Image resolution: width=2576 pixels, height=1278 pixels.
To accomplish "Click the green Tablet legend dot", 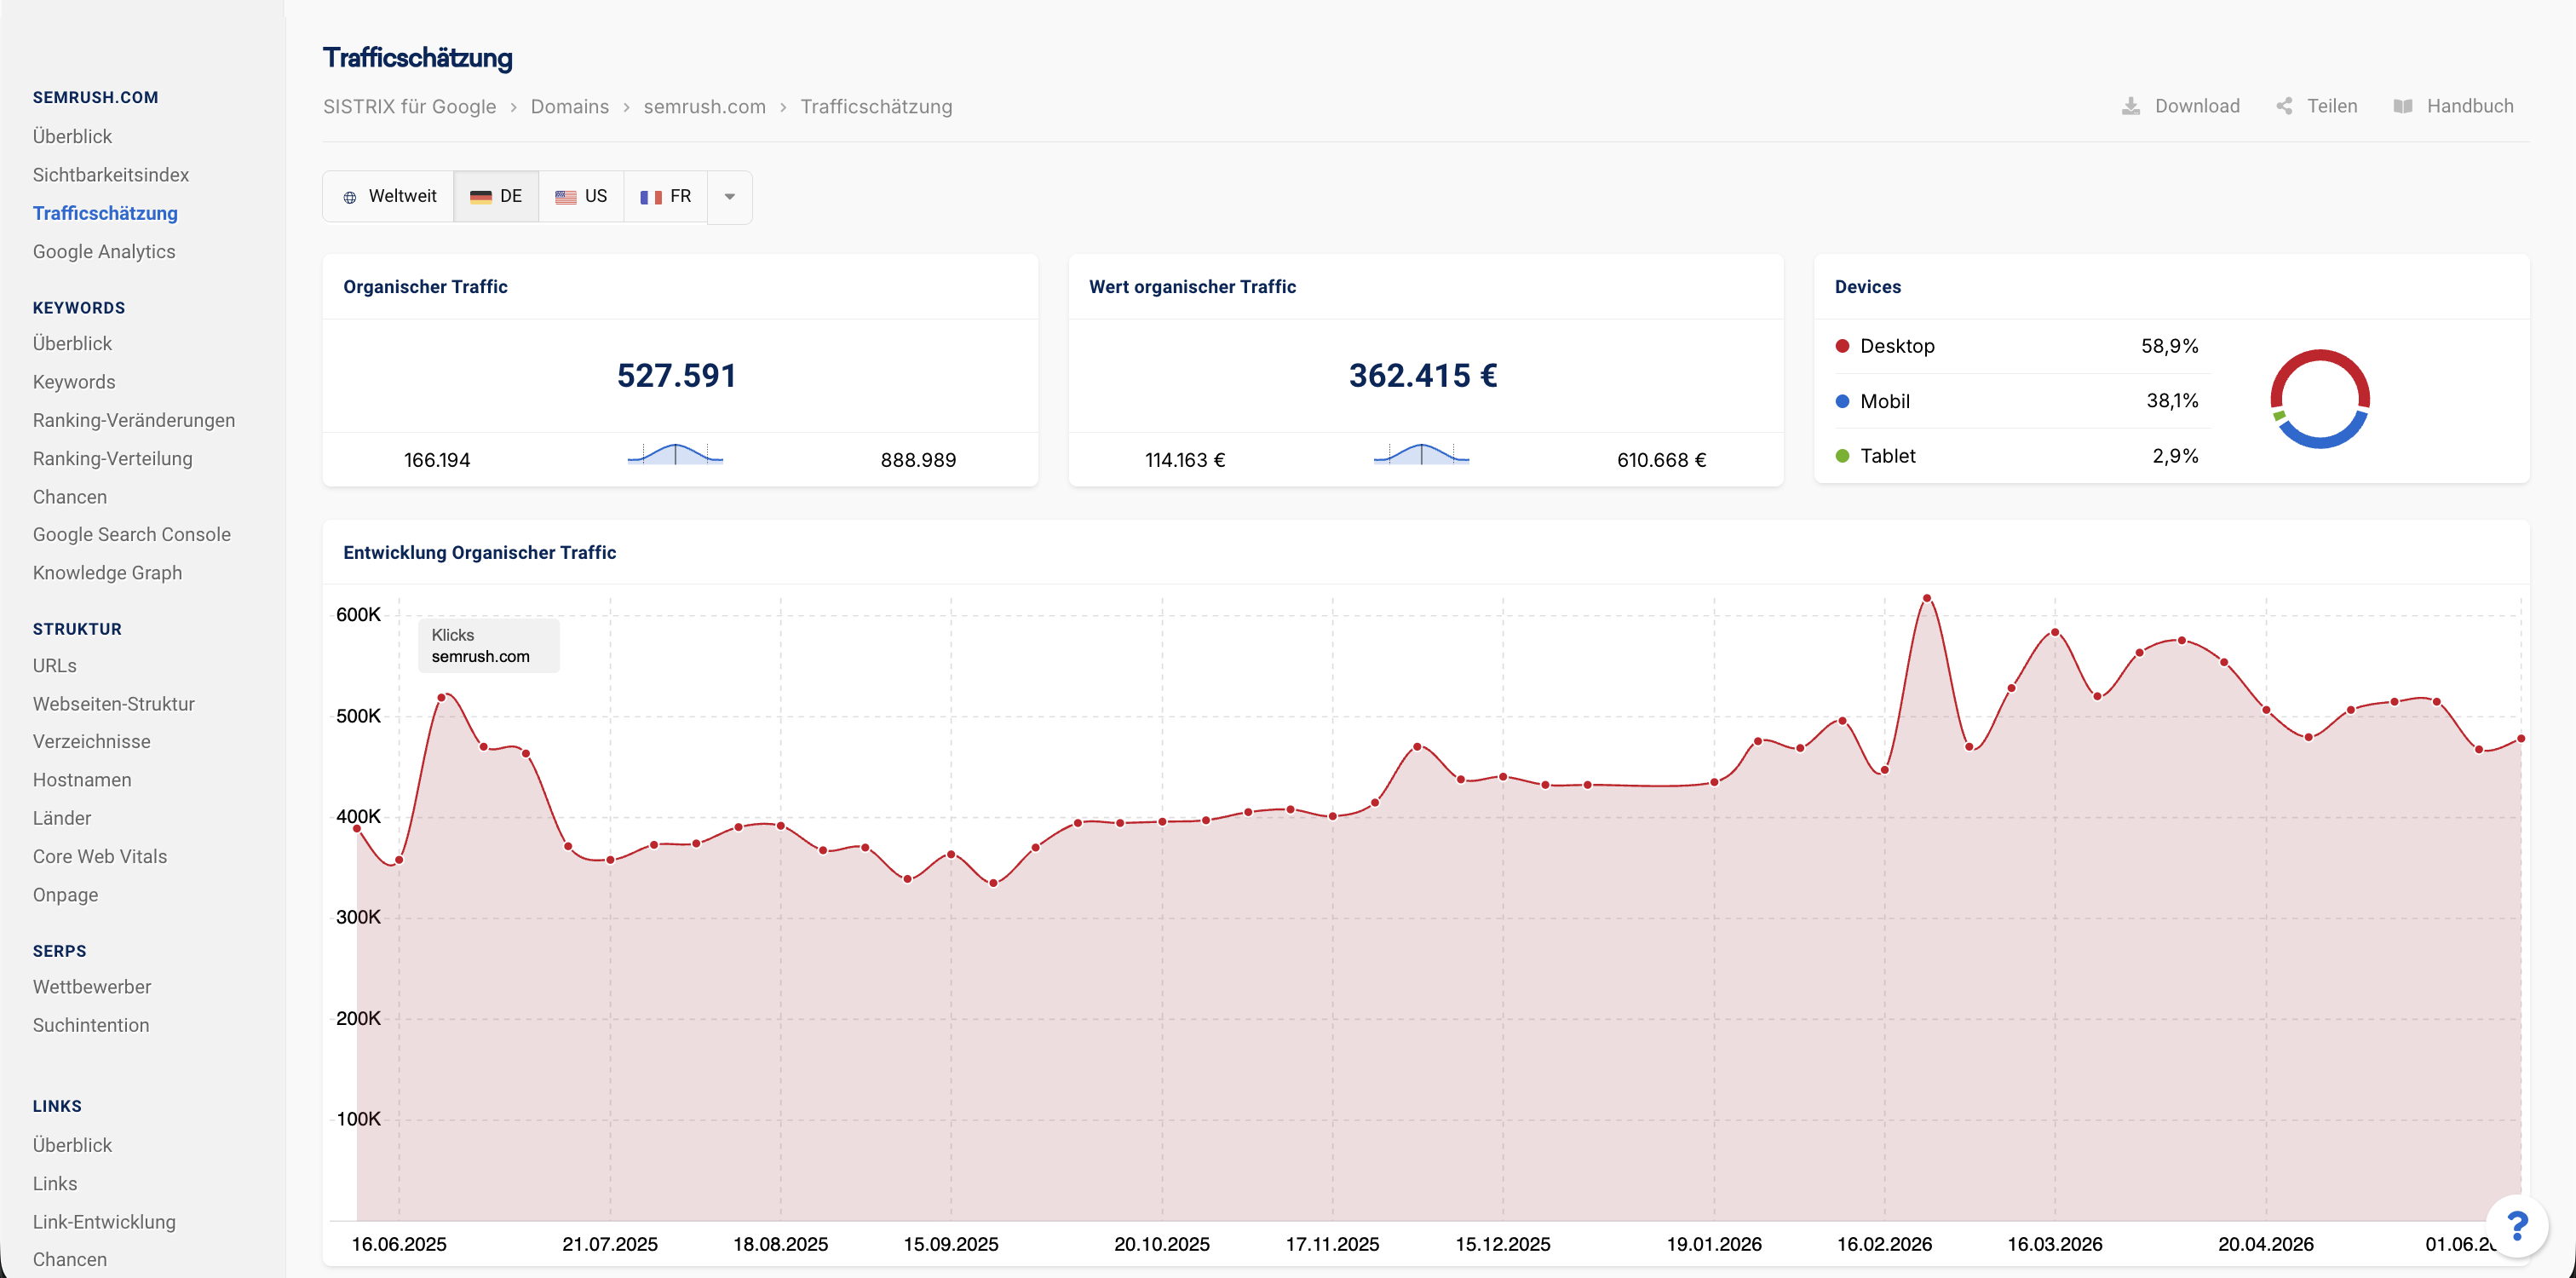I will click(1842, 456).
